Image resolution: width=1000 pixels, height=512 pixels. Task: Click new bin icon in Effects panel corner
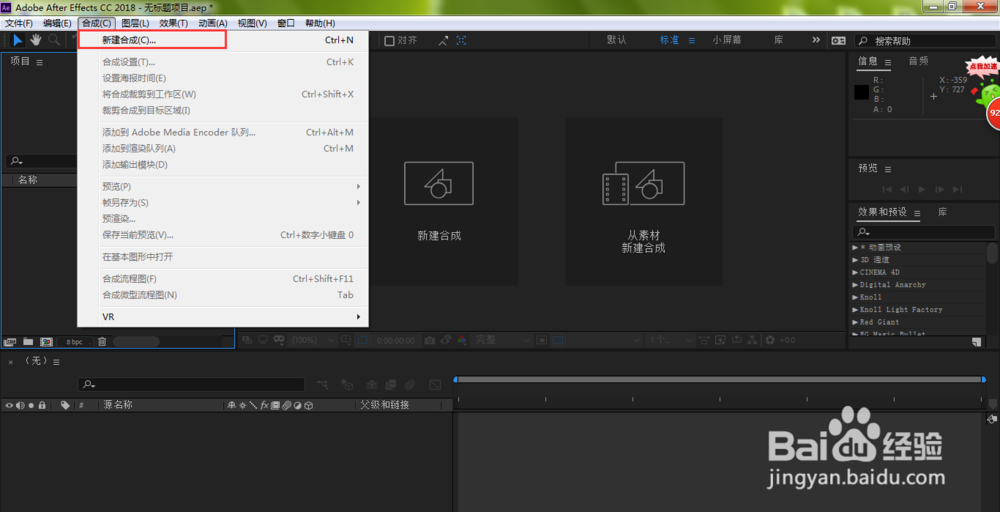976,342
